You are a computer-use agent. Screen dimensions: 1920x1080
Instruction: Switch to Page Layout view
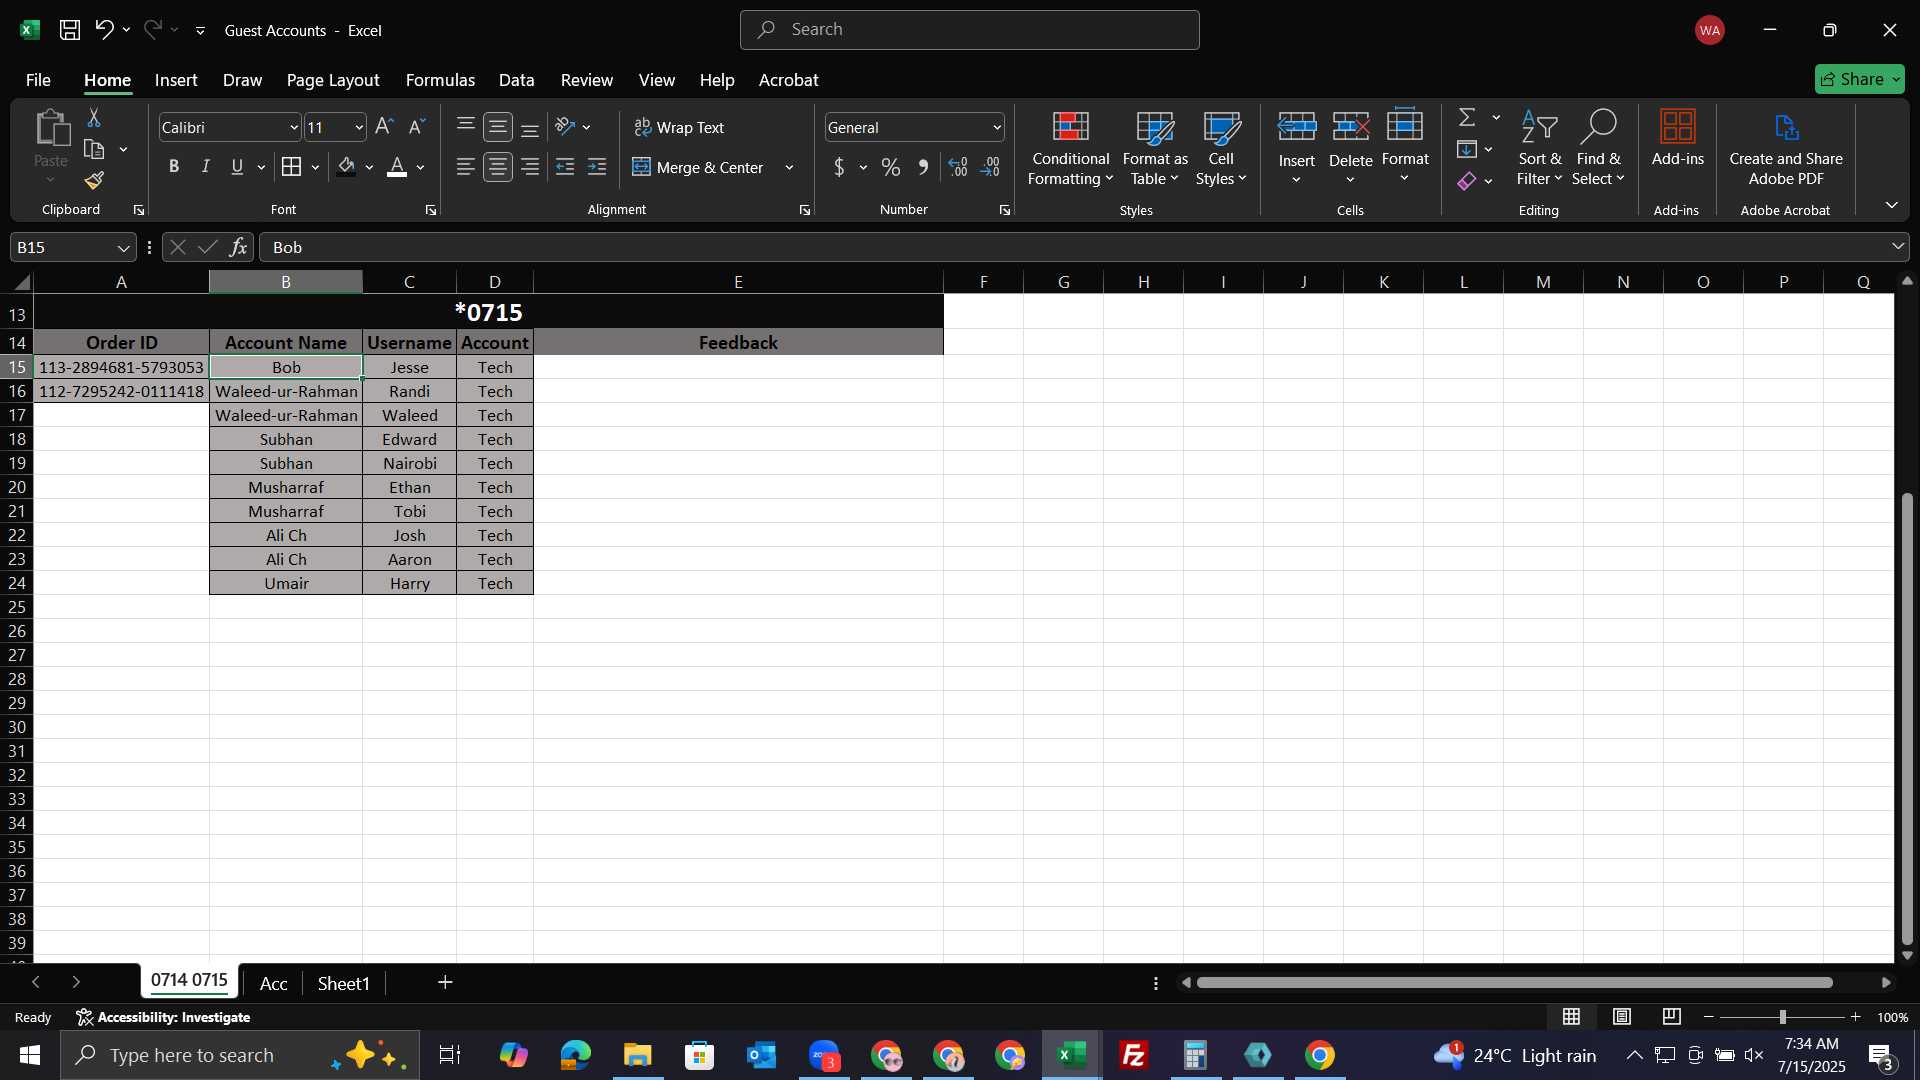click(x=1622, y=1017)
